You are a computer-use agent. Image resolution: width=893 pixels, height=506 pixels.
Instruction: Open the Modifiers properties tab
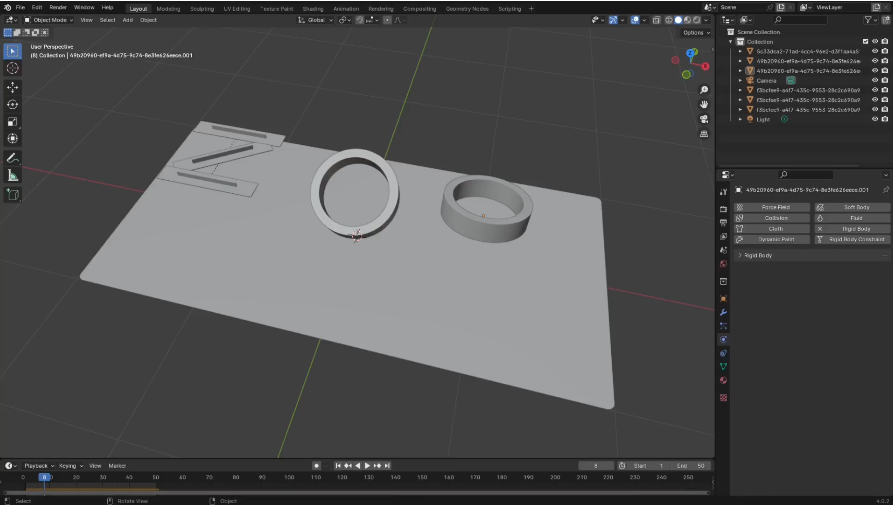pyautogui.click(x=723, y=312)
